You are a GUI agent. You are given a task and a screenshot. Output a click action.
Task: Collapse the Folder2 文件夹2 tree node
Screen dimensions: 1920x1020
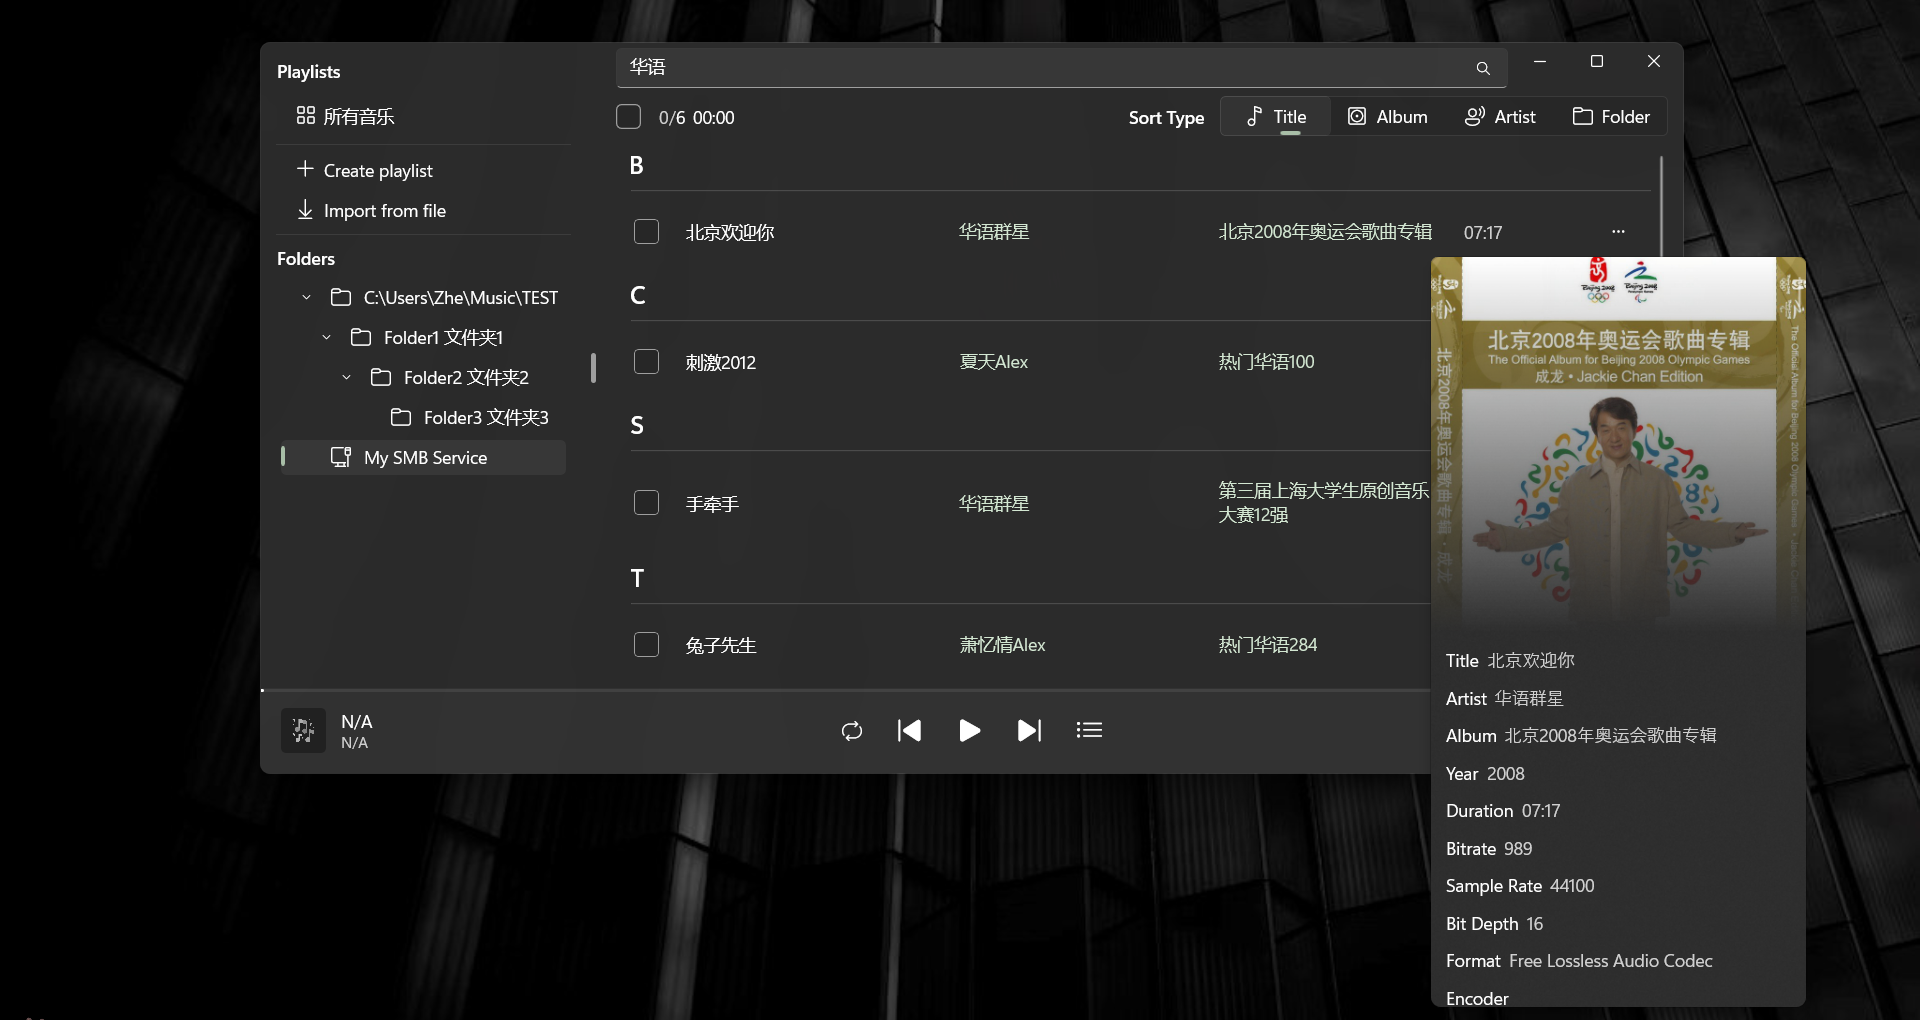346,378
